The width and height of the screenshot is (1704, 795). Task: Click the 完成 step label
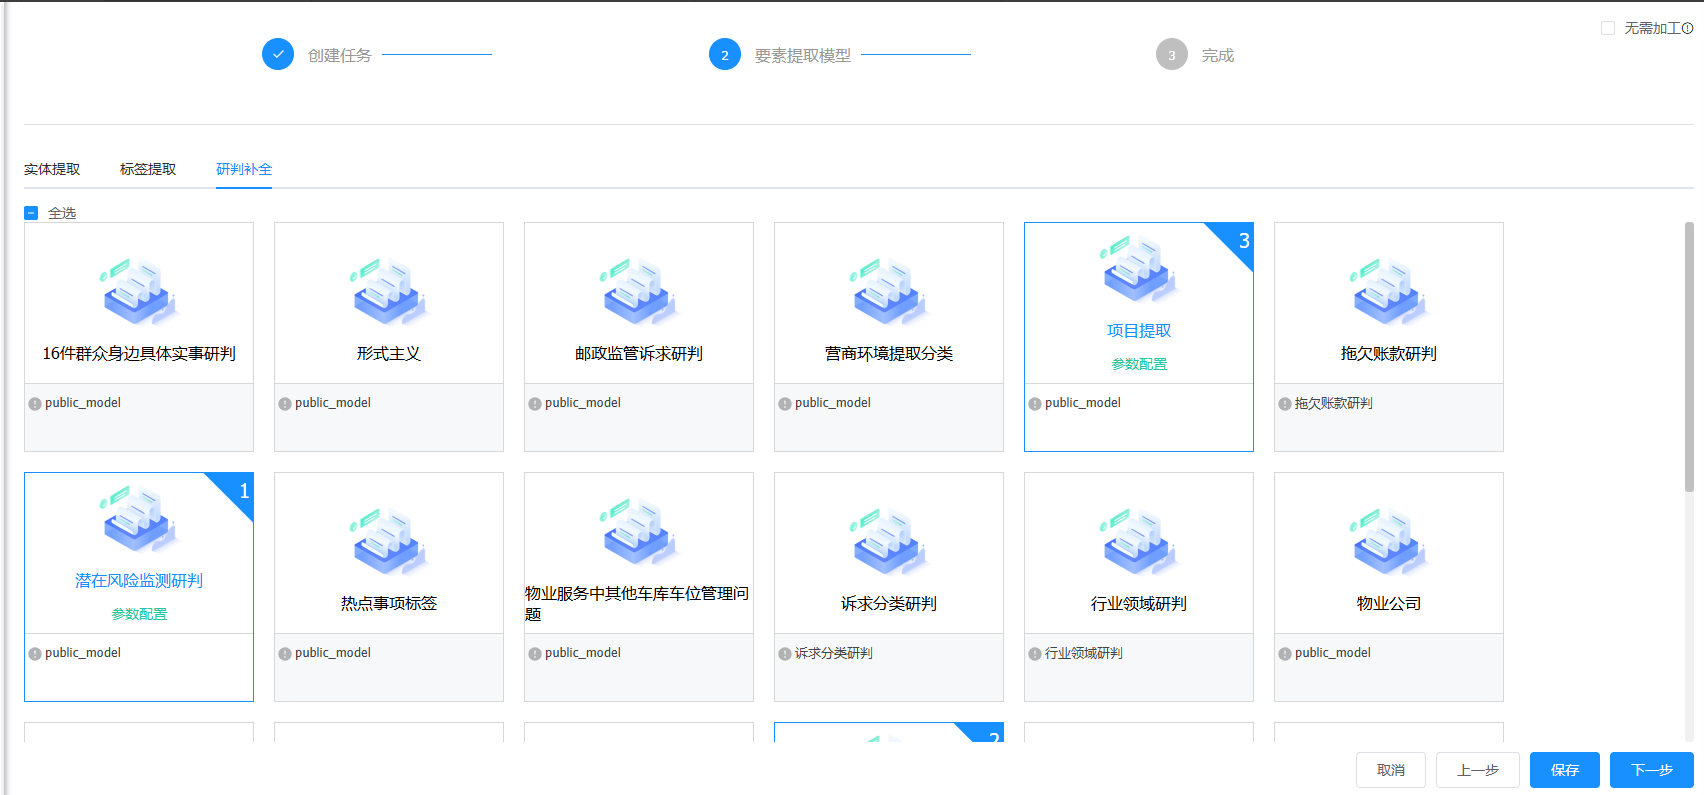click(x=1218, y=56)
